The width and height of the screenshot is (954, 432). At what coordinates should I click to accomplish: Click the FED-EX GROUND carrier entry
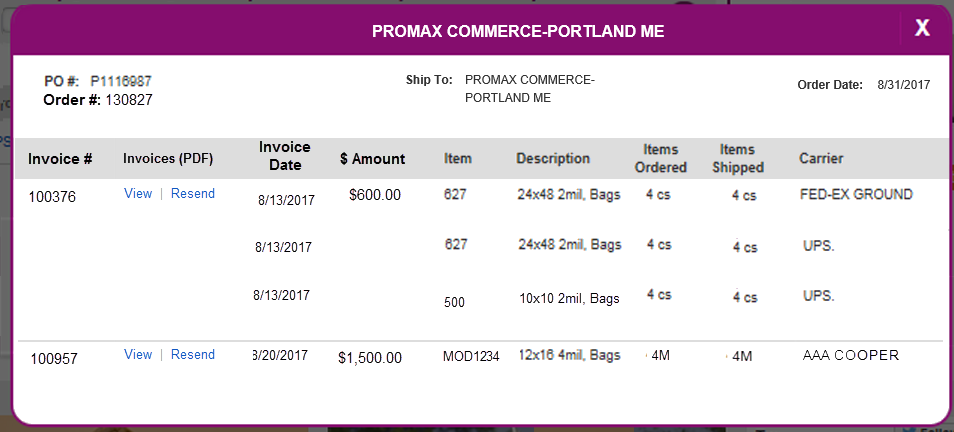tap(857, 195)
